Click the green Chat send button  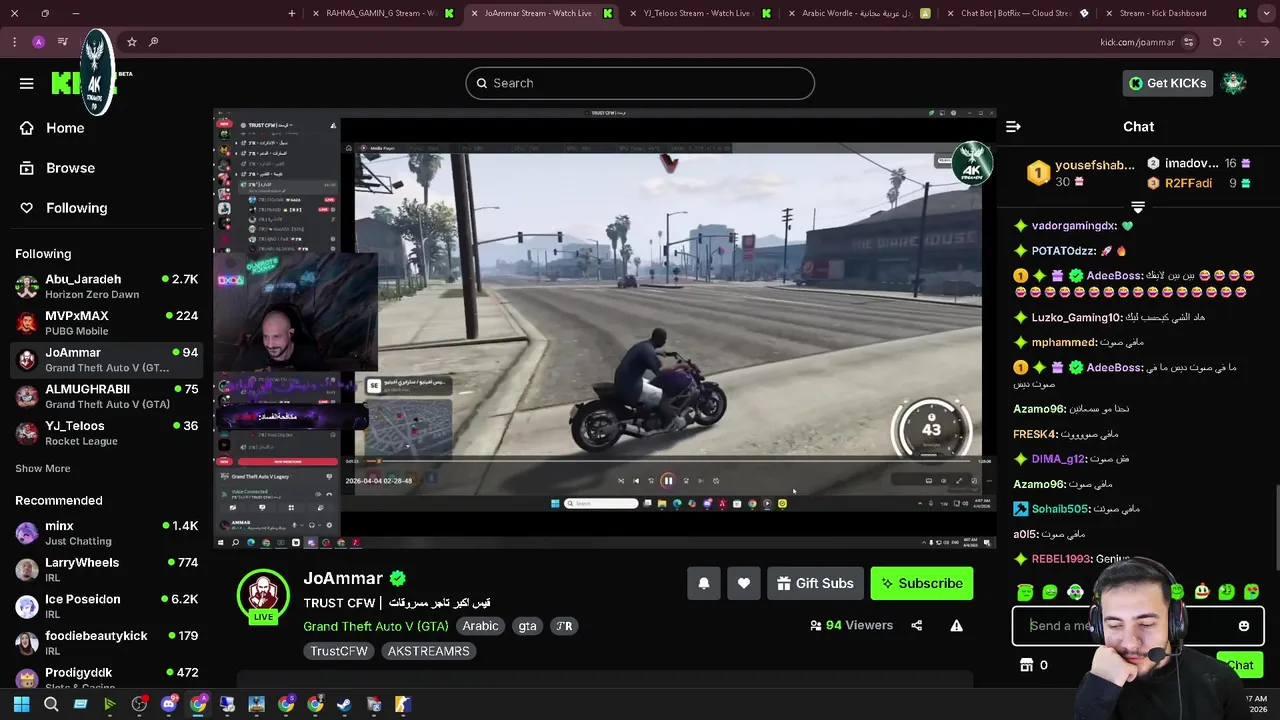[x=1240, y=665]
